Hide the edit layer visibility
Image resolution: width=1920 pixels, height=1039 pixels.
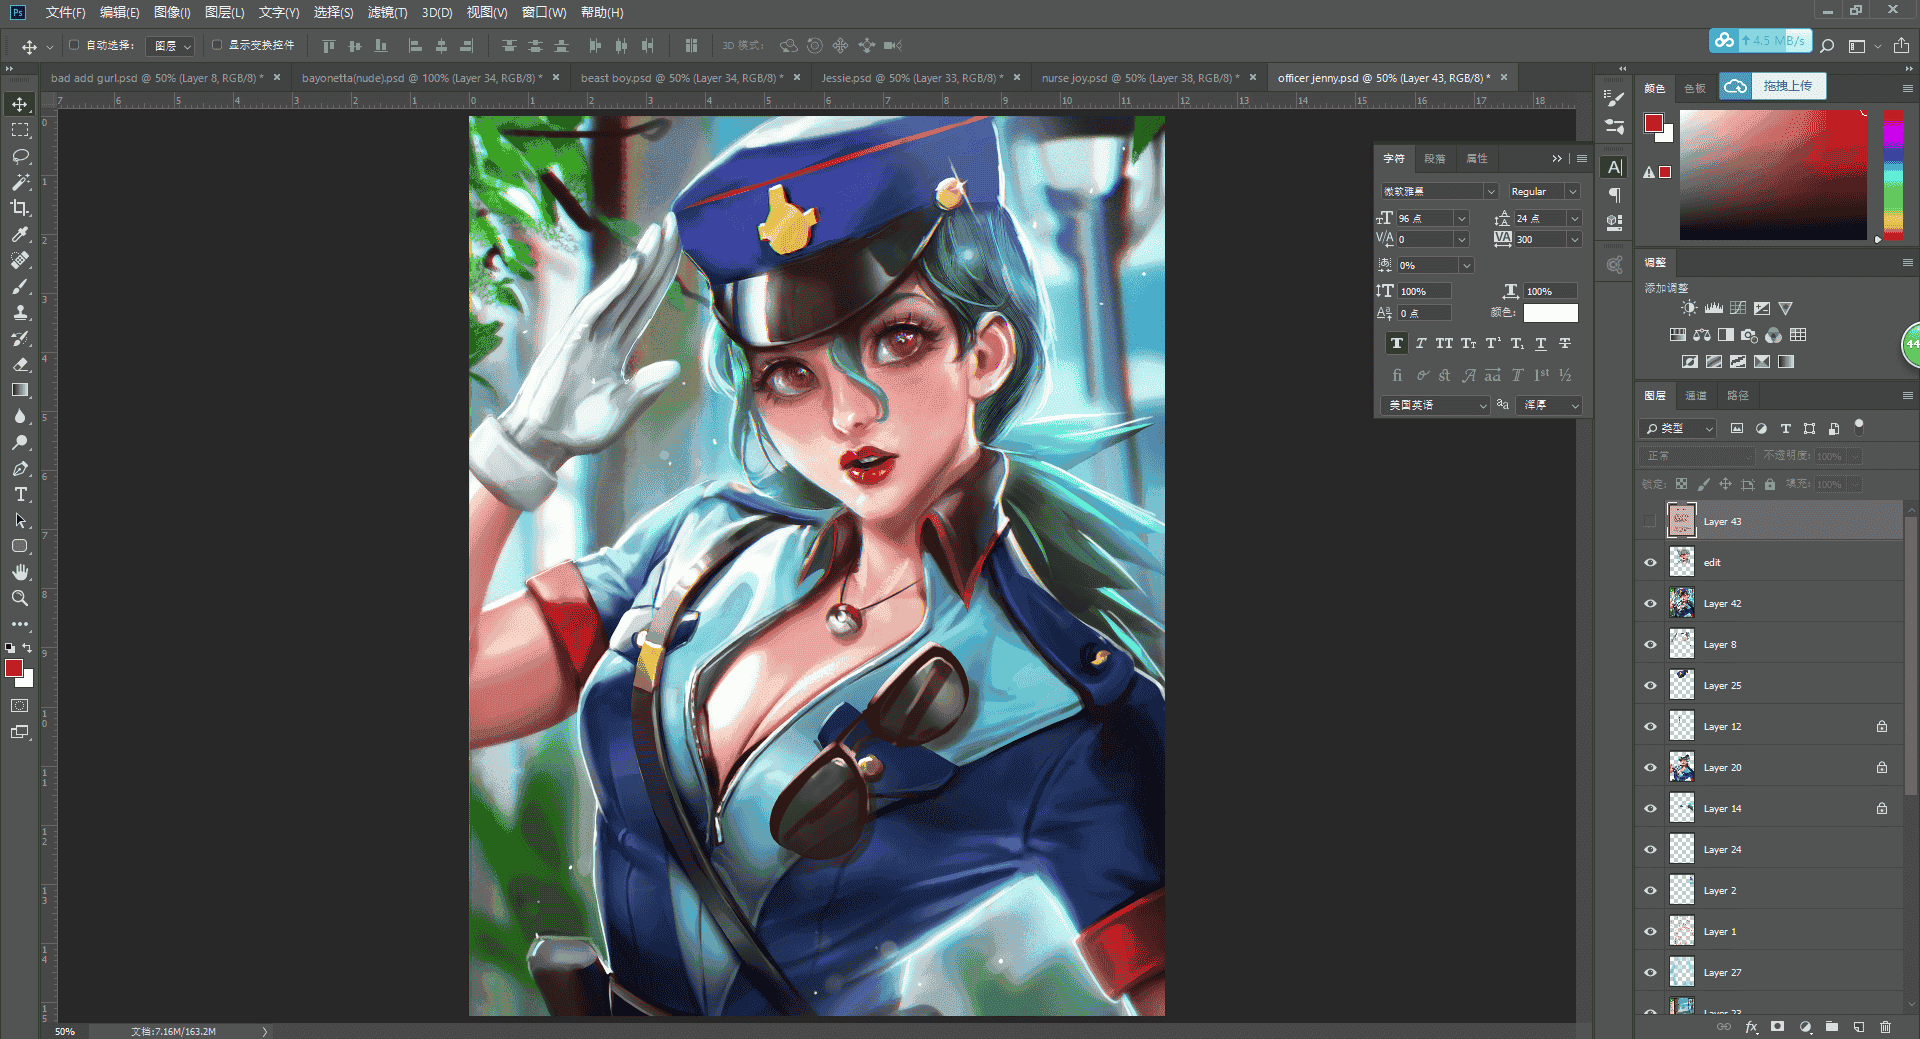coord(1650,562)
